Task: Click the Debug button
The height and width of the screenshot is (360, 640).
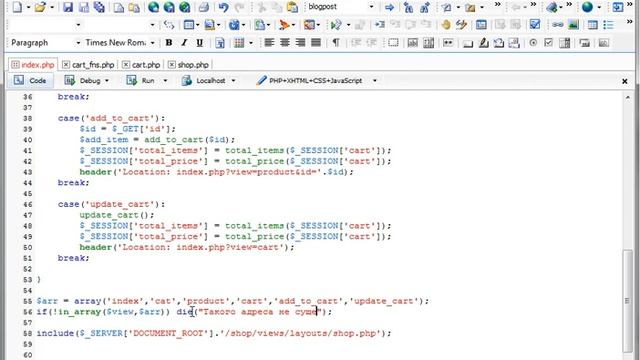Action: pyautogui.click(x=82, y=80)
